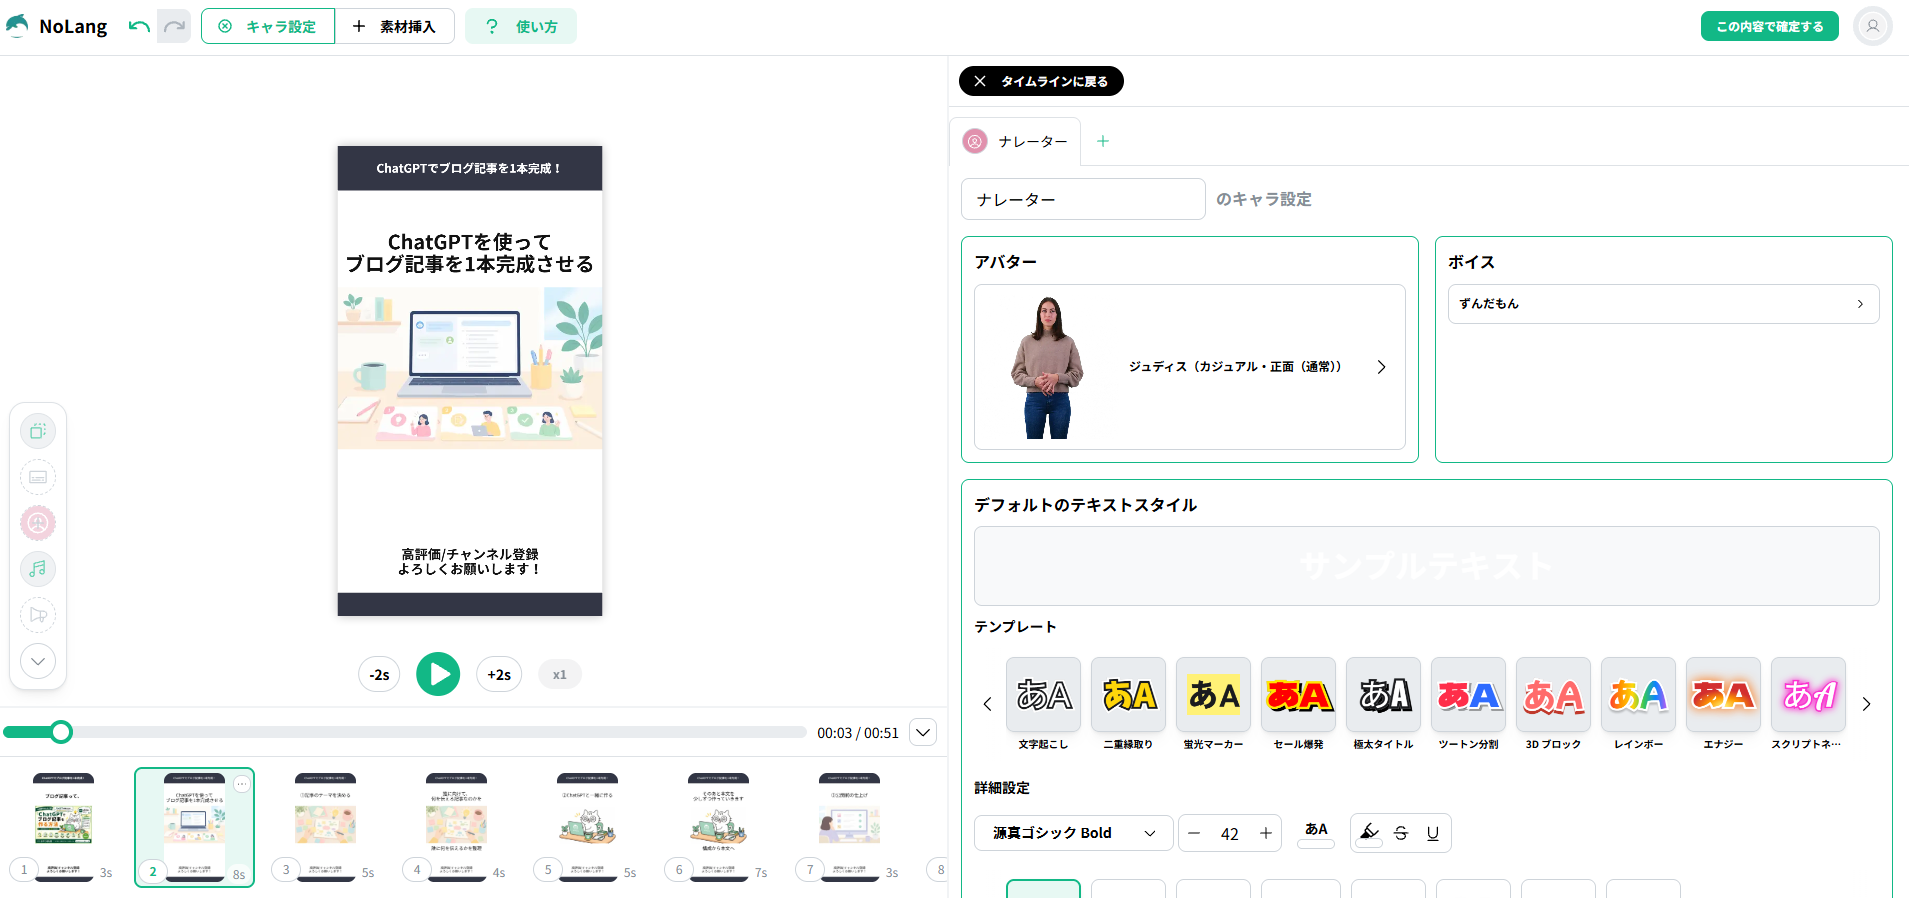The image size is (1913, 898).
Task: Open the music tool in left sidebar
Action: pyautogui.click(x=38, y=569)
